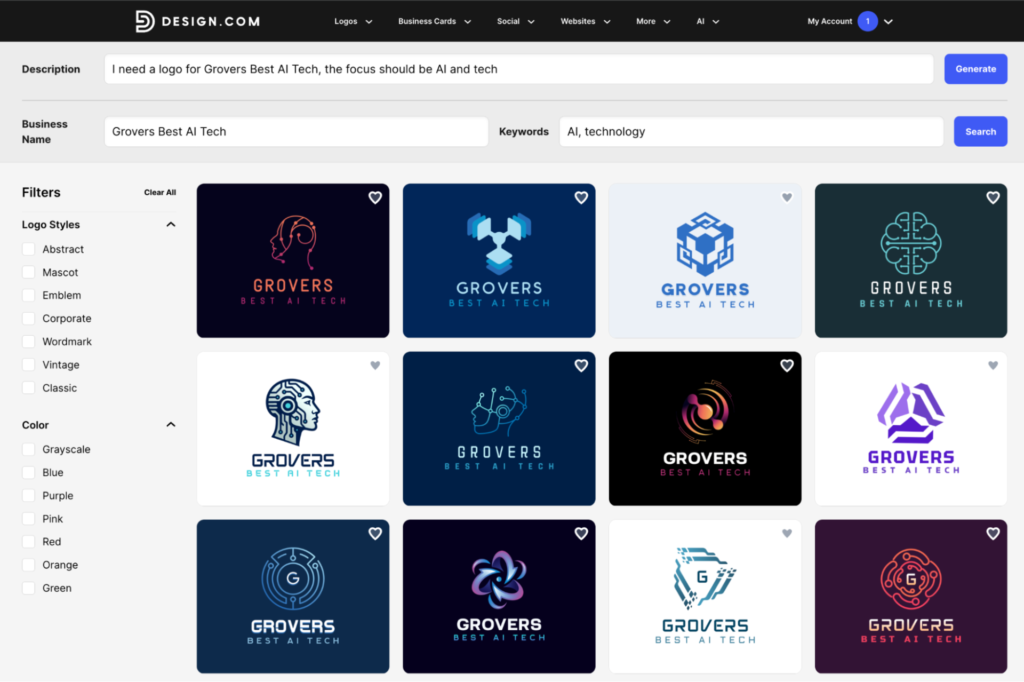Screen dimensions: 1024x682
Task: Favorite the teal circuit-brain logo design
Action: (993, 198)
